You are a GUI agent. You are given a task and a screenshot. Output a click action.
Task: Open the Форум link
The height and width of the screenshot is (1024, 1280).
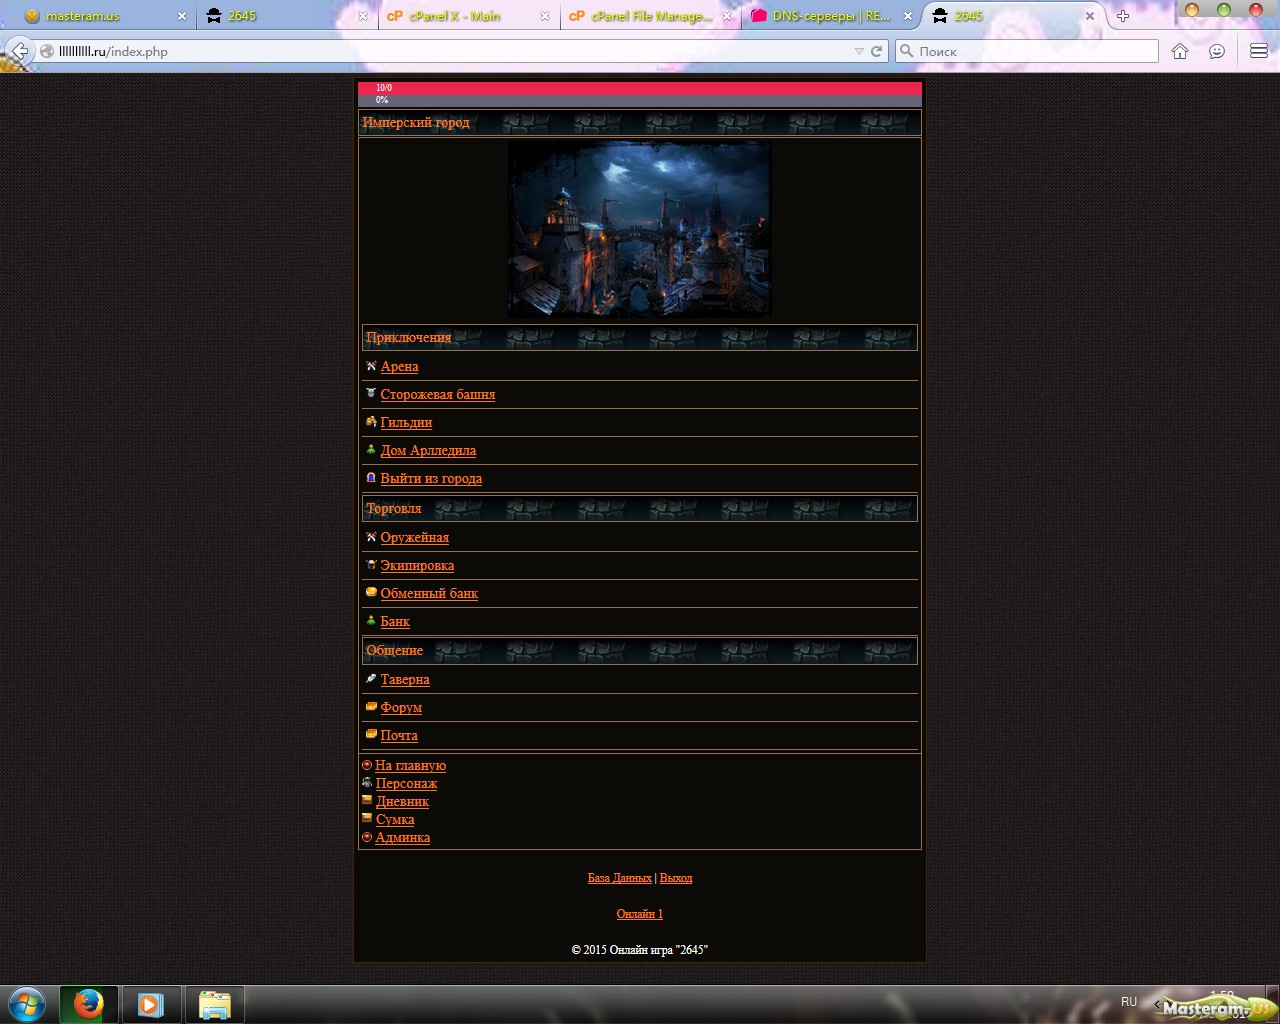coord(401,708)
